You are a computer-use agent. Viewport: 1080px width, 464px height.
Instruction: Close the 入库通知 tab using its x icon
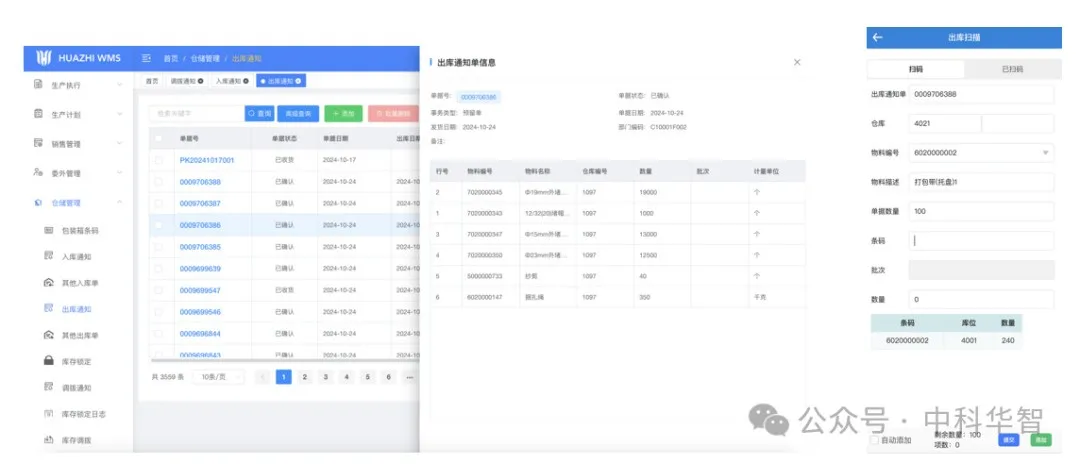(246, 81)
